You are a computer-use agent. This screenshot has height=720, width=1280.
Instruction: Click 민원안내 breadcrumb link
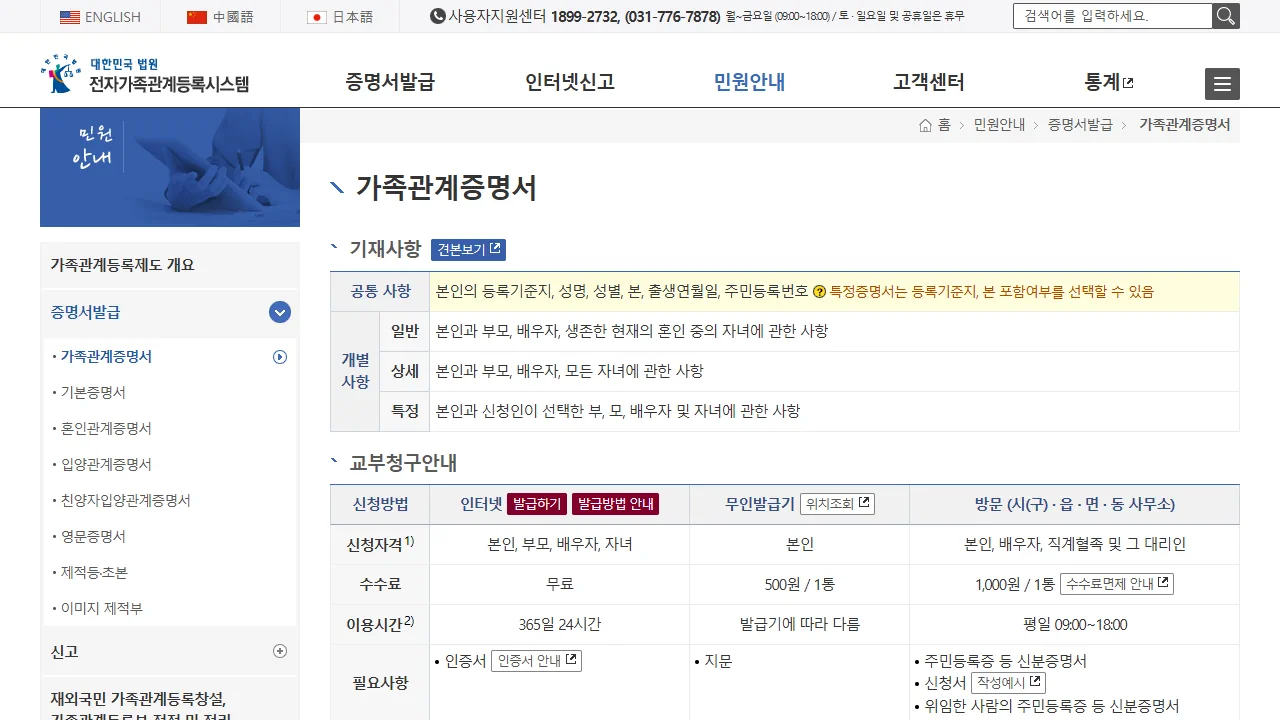pyautogui.click(x=999, y=125)
